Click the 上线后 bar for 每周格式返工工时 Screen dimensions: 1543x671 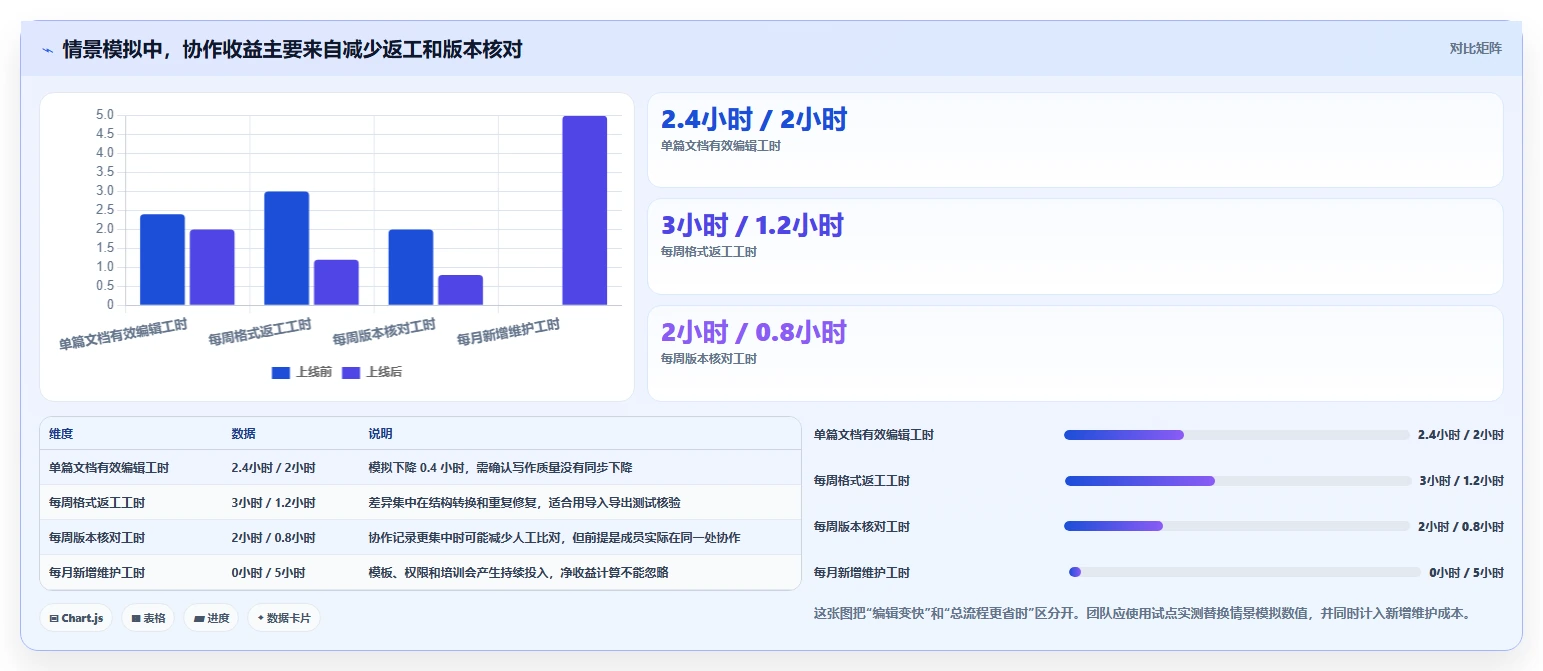click(336, 282)
